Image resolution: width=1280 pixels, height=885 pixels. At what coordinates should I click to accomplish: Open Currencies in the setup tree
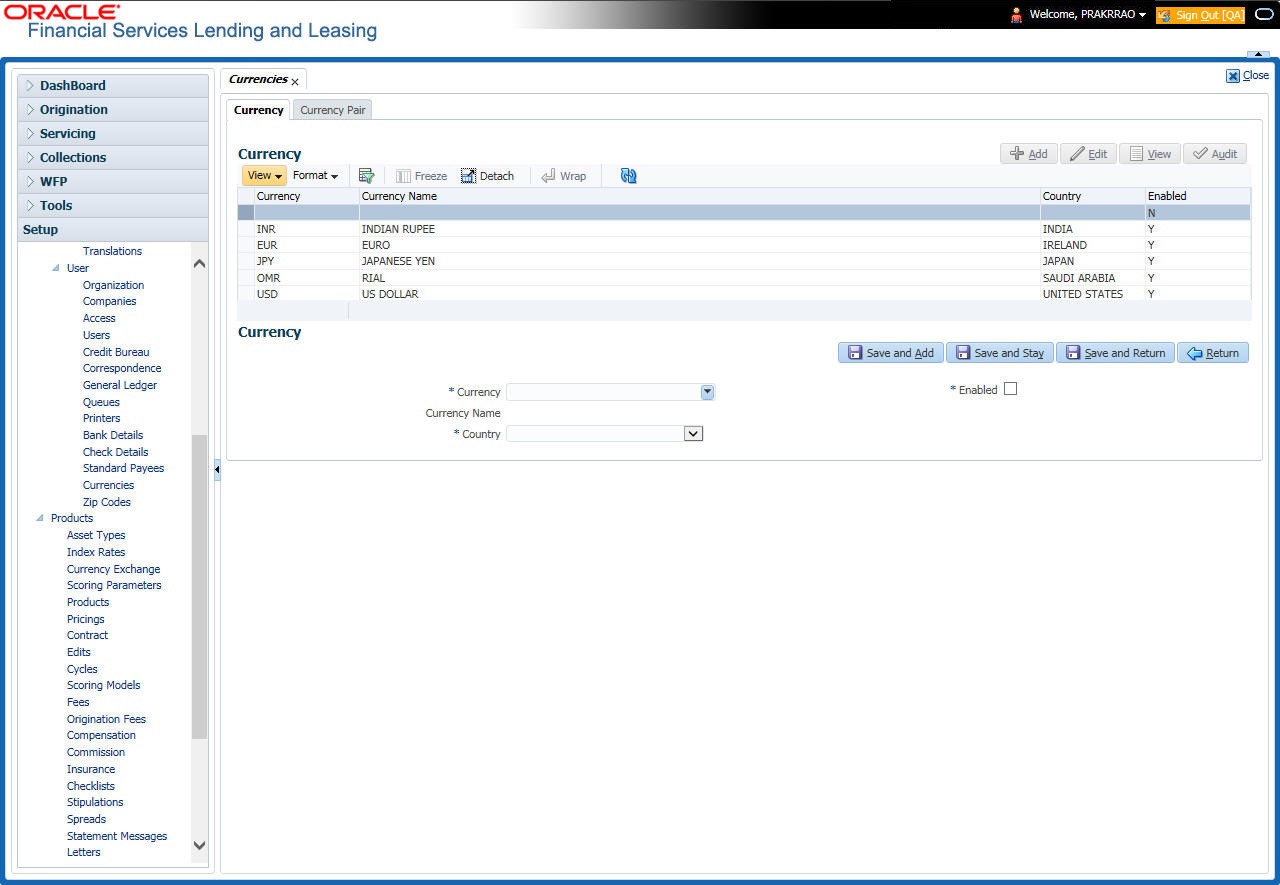click(x=108, y=485)
